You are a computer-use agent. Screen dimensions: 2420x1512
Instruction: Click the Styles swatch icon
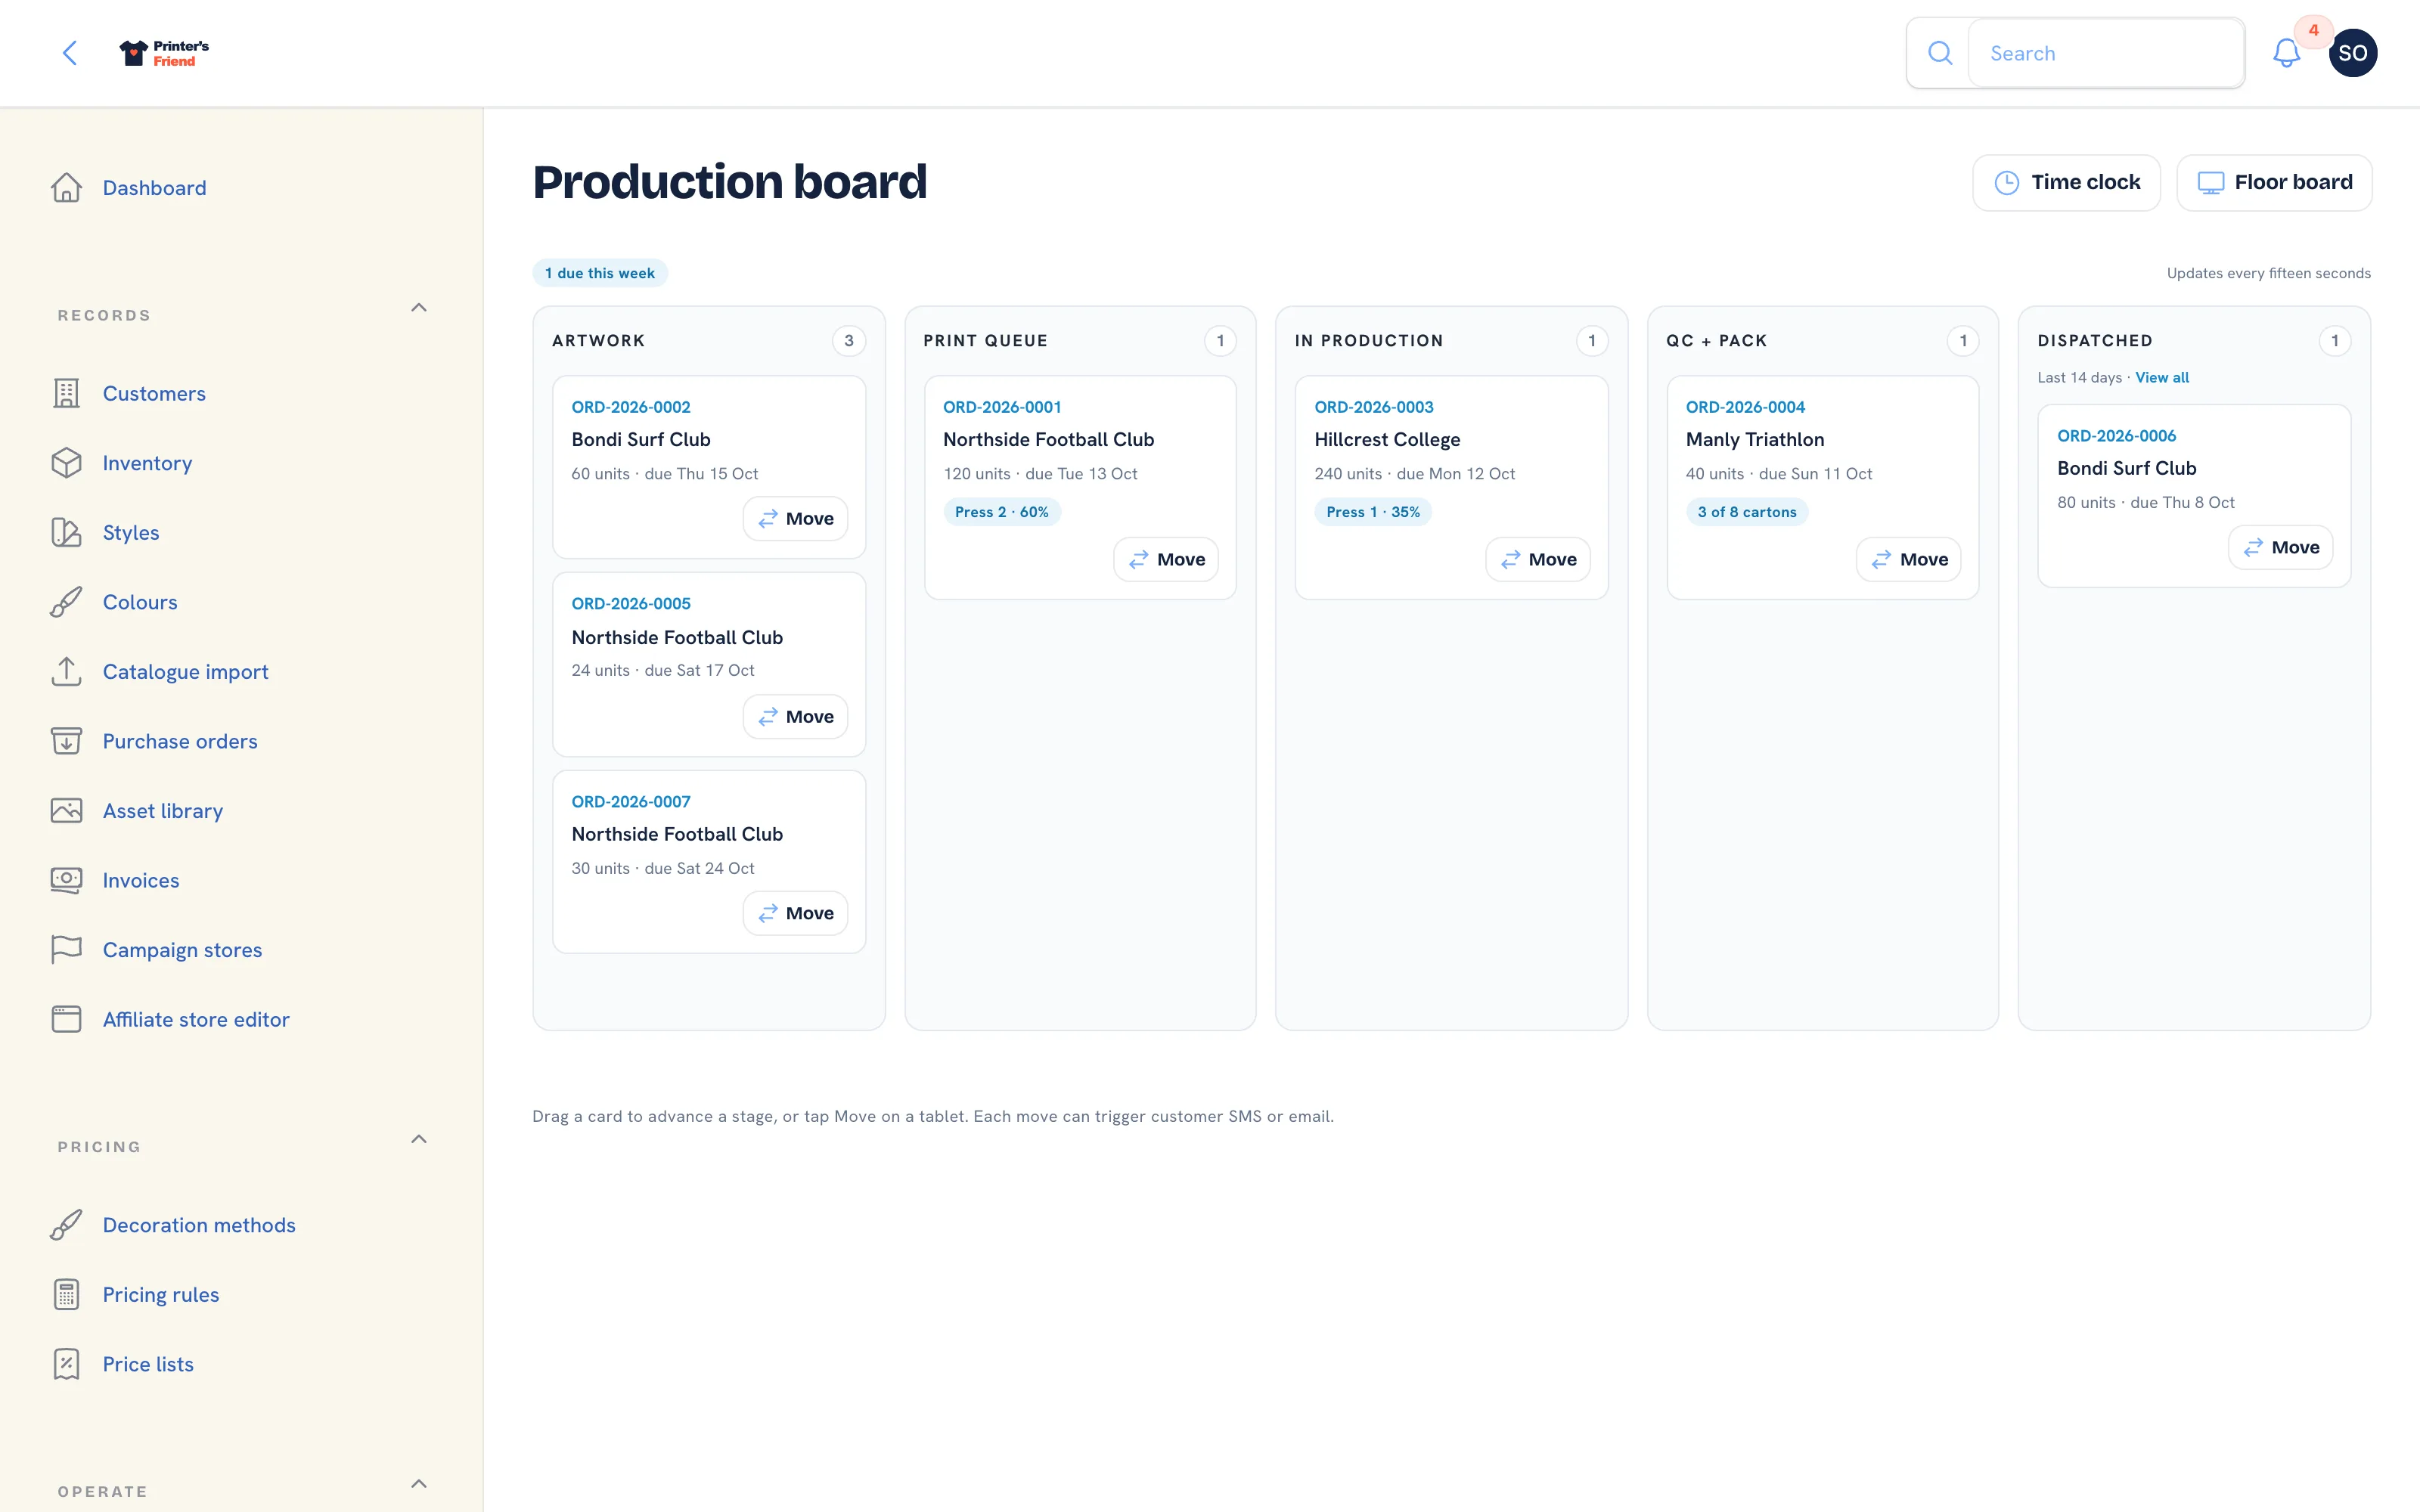66,532
